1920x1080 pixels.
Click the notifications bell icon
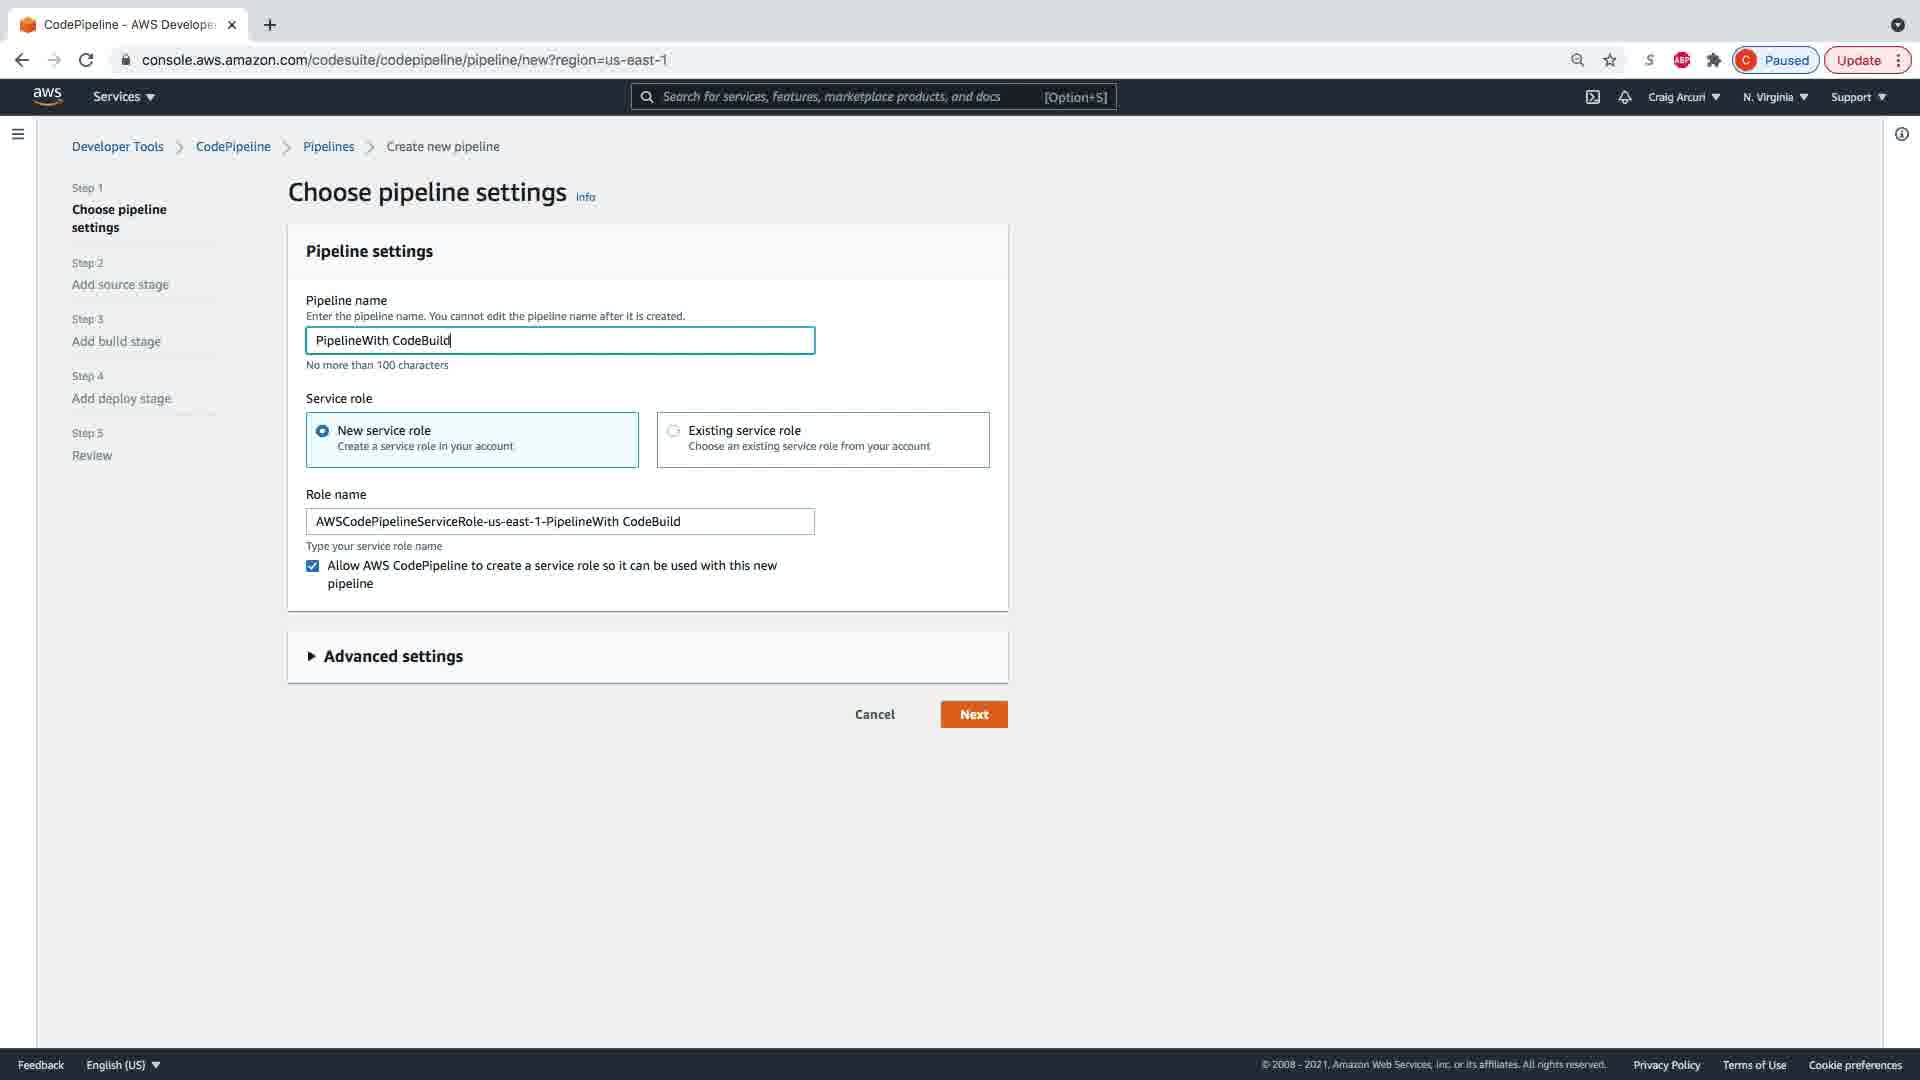click(x=1625, y=97)
